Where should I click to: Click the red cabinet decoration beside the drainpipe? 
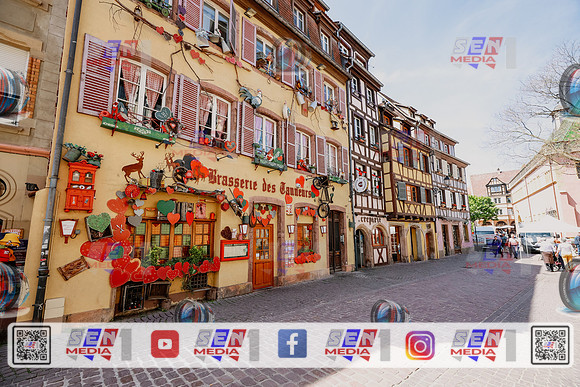(x=81, y=186)
